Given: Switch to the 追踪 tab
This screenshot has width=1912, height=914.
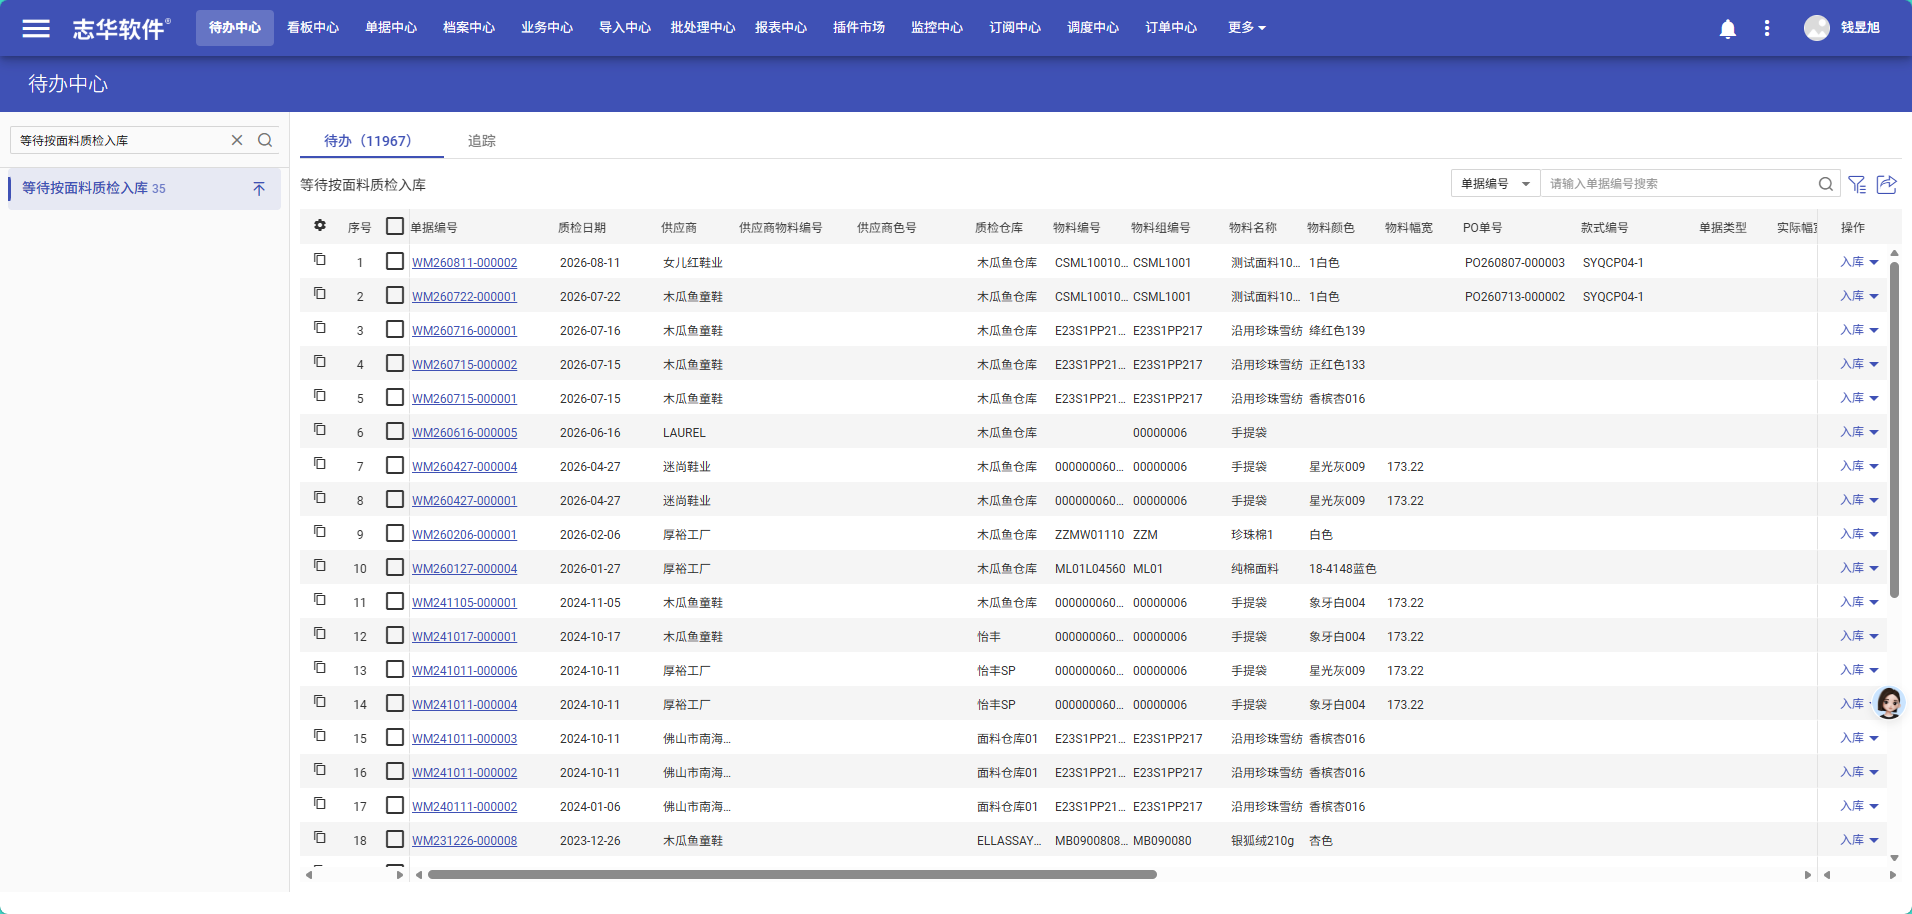Looking at the screenshot, I should coord(482,141).
